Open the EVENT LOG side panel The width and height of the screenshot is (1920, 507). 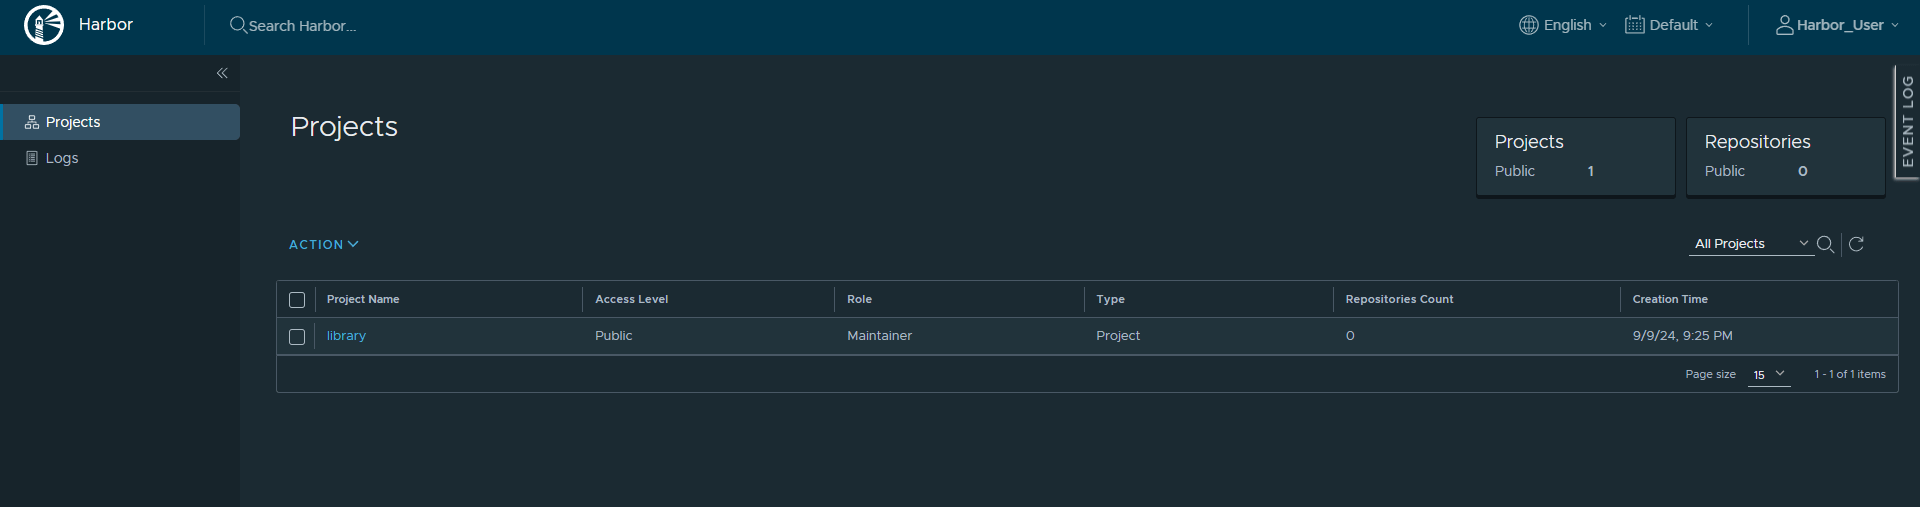tap(1907, 122)
